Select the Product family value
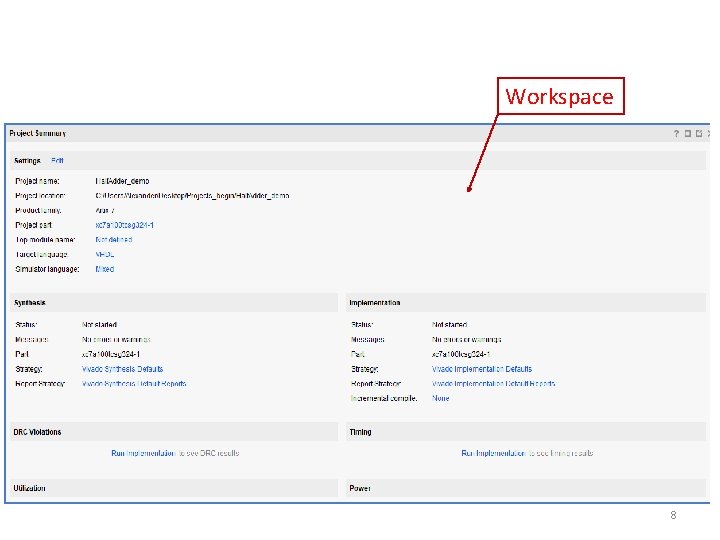Viewport: 720px width, 540px height. click(105, 211)
